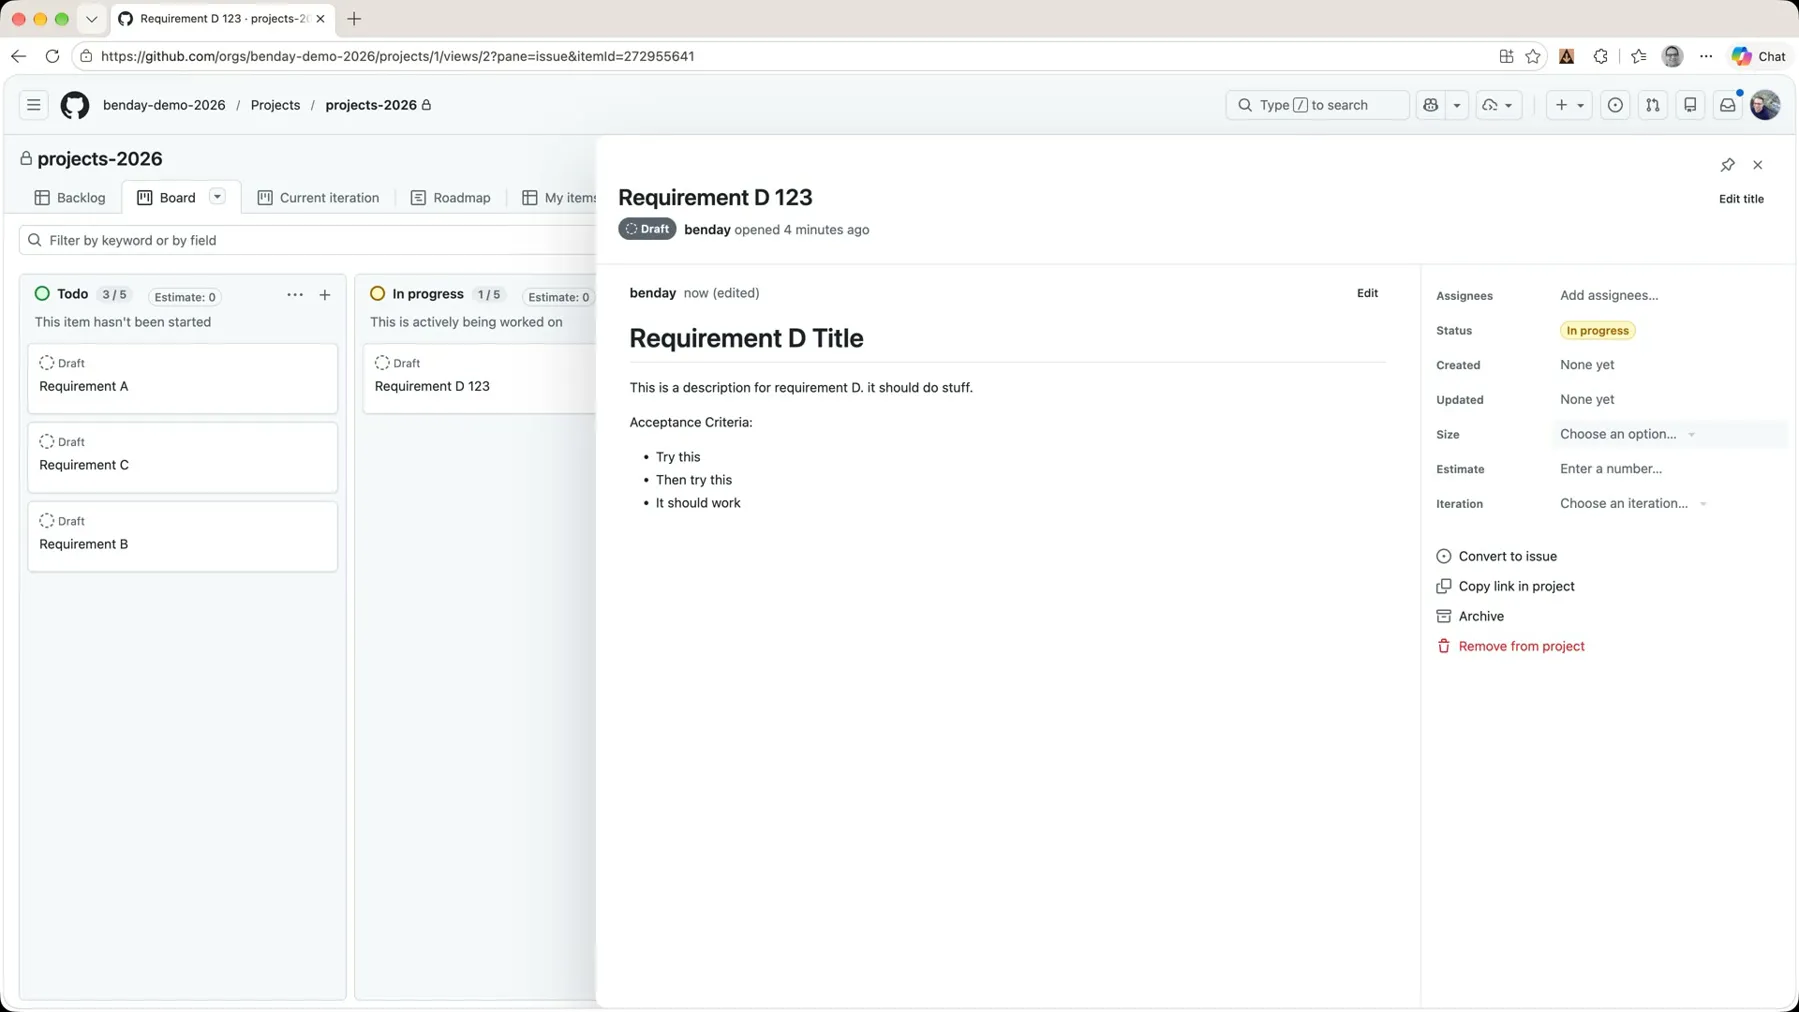Open the issues icon in GitHub header
The image size is (1799, 1012).
pos(1615,105)
